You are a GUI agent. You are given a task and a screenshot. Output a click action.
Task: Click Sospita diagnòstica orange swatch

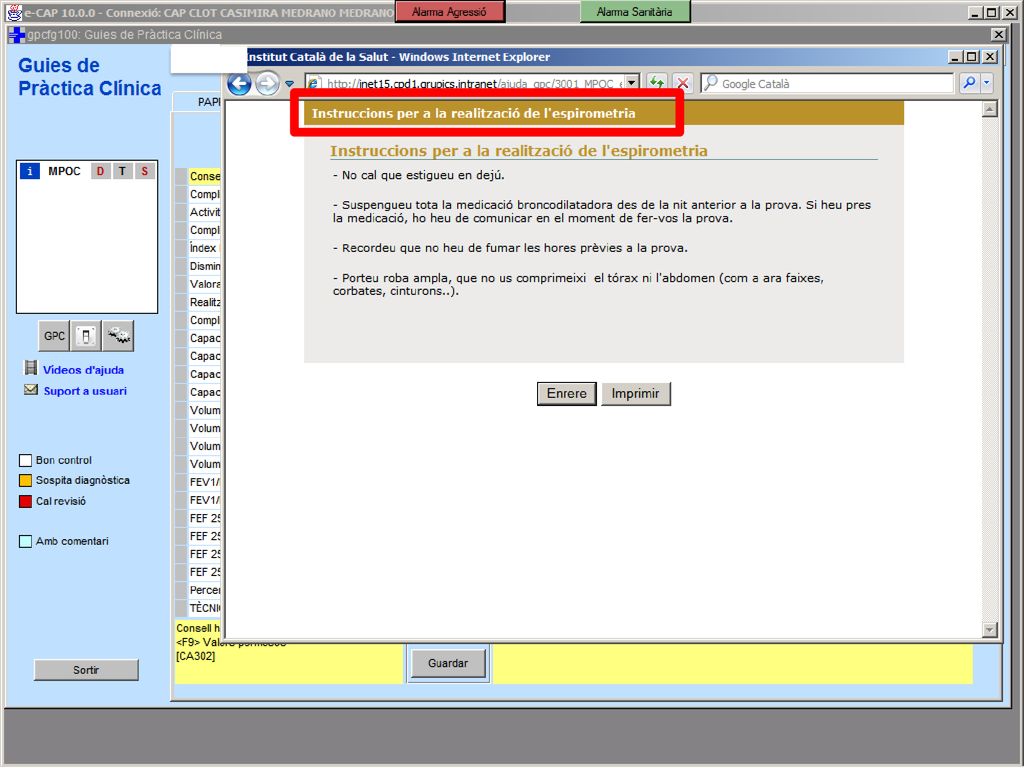[x=25, y=481]
